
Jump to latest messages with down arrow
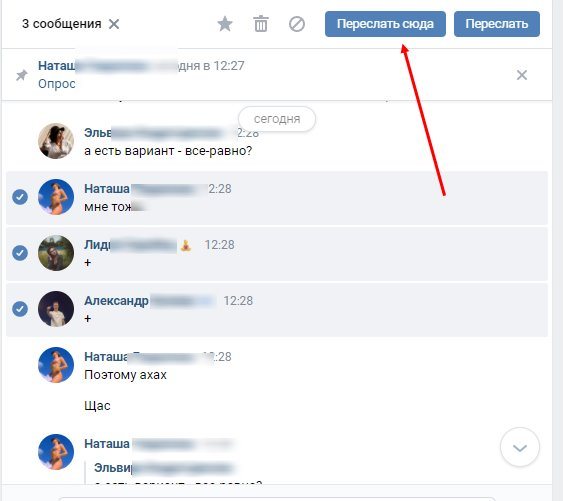click(520, 447)
